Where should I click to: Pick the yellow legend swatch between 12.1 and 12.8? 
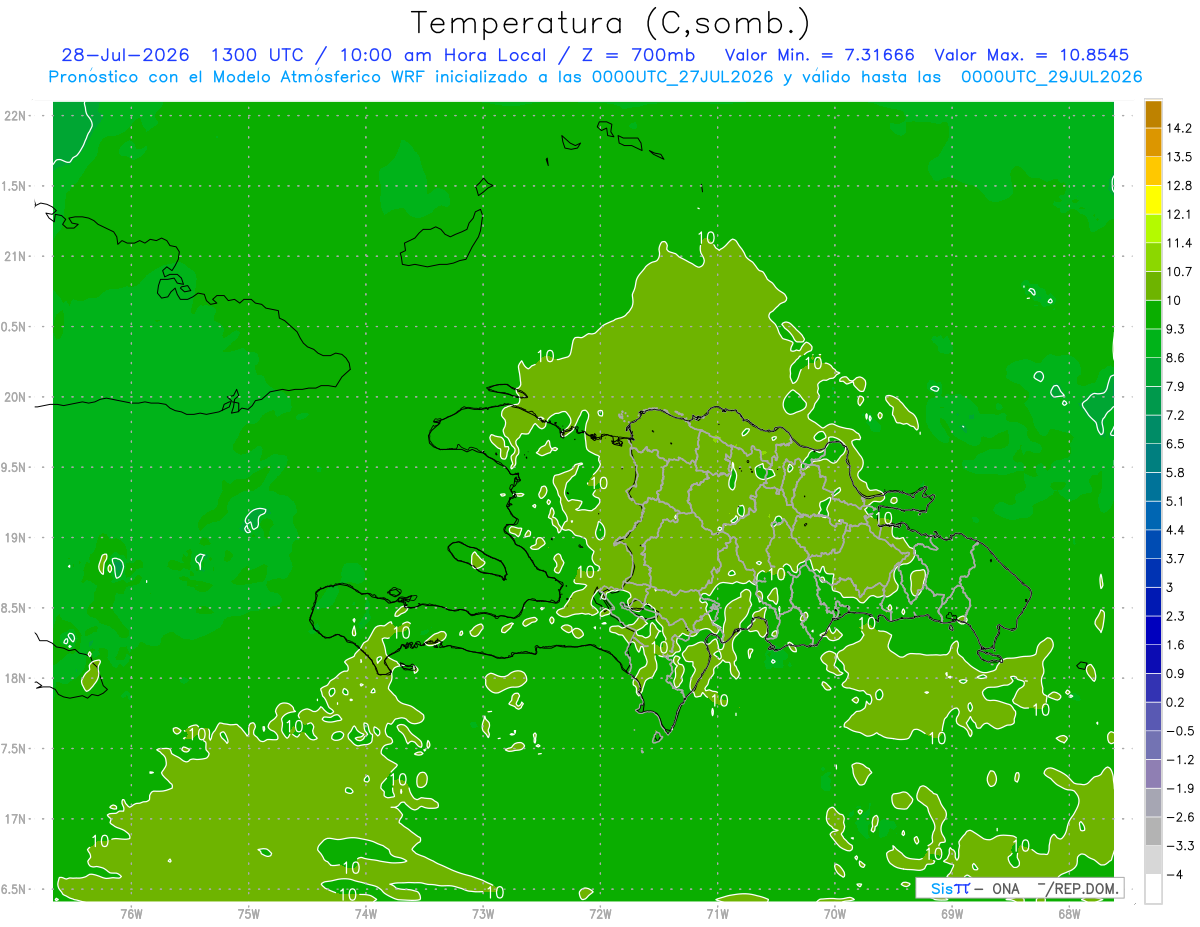[x=1153, y=200]
